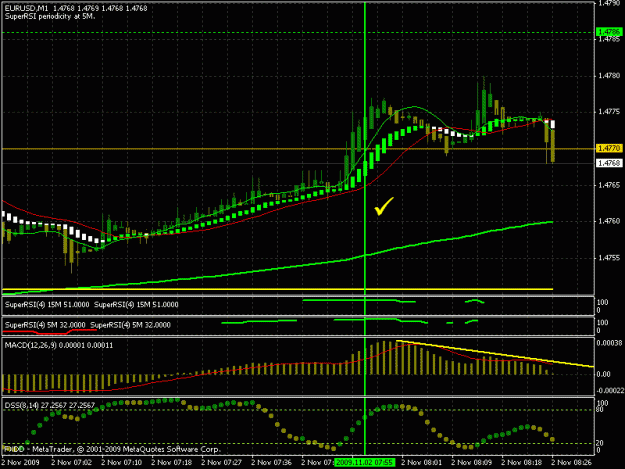The image size is (625, 469).
Task: Click the '2 Nov 07:02' time axis label
Action: click(x=72, y=462)
